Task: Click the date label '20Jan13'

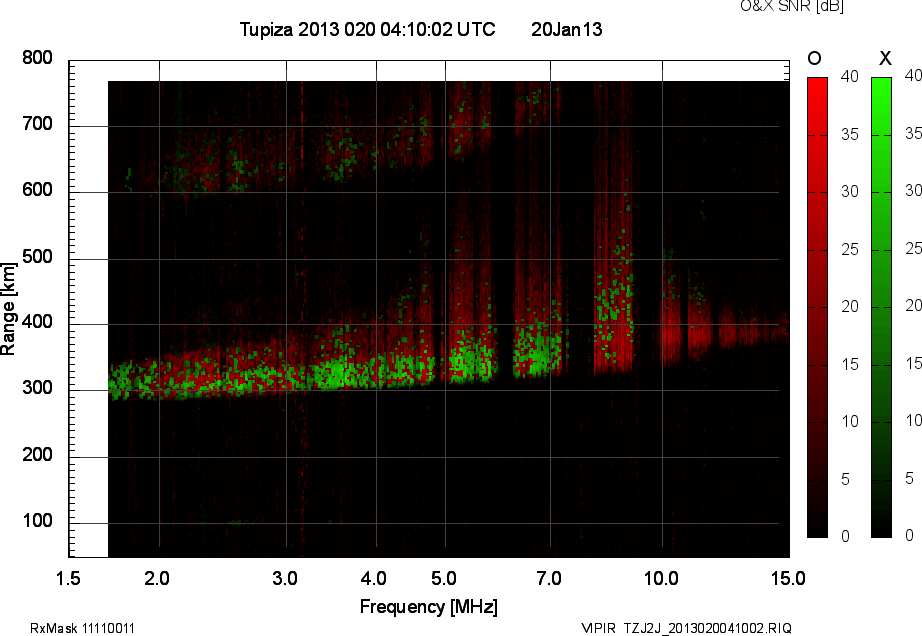Action: point(566,30)
